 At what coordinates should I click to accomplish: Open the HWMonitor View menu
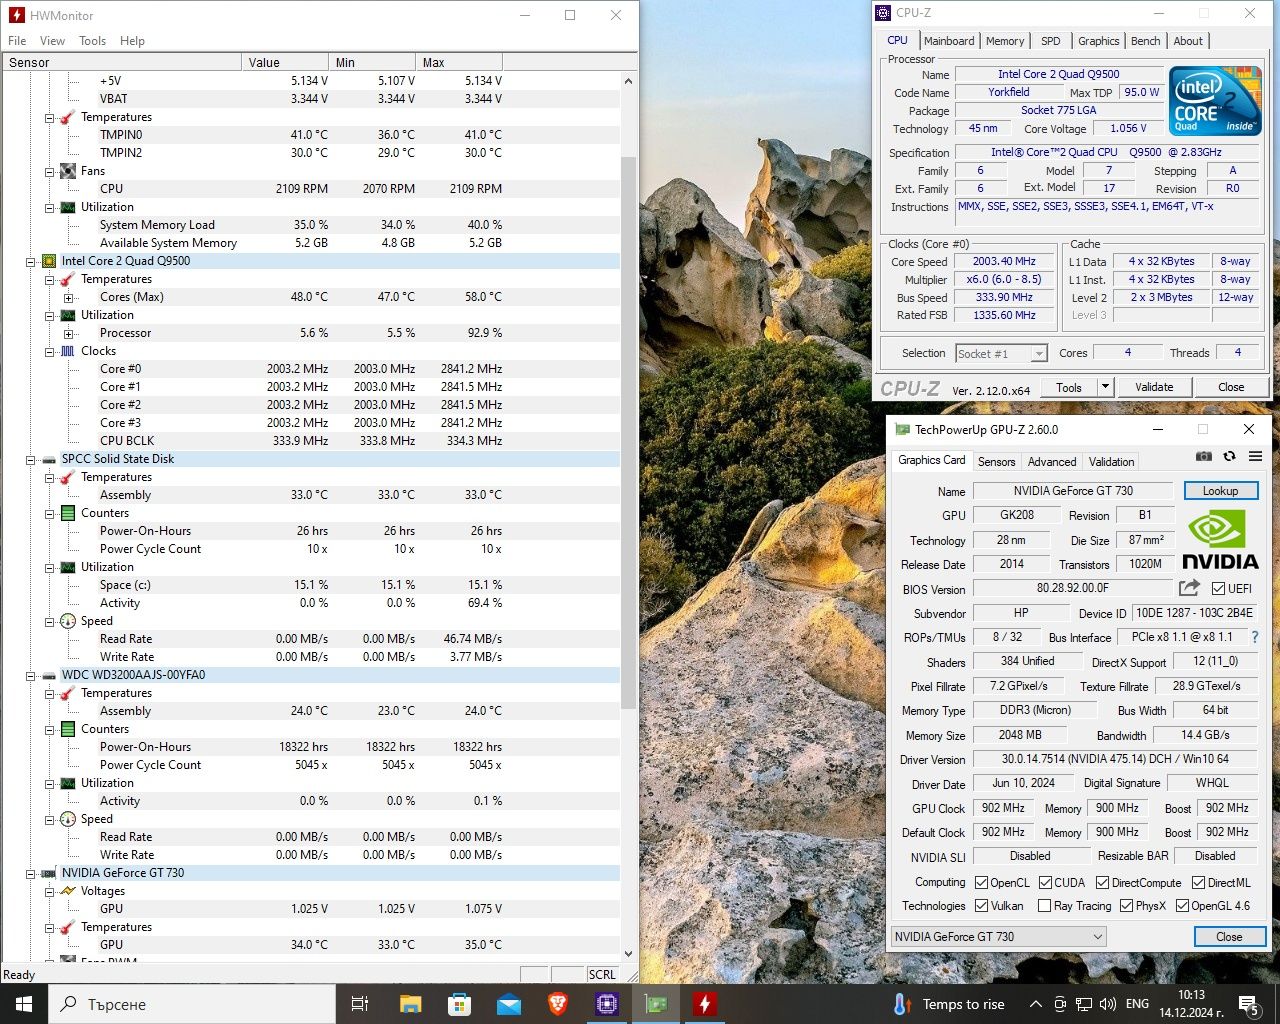point(52,41)
